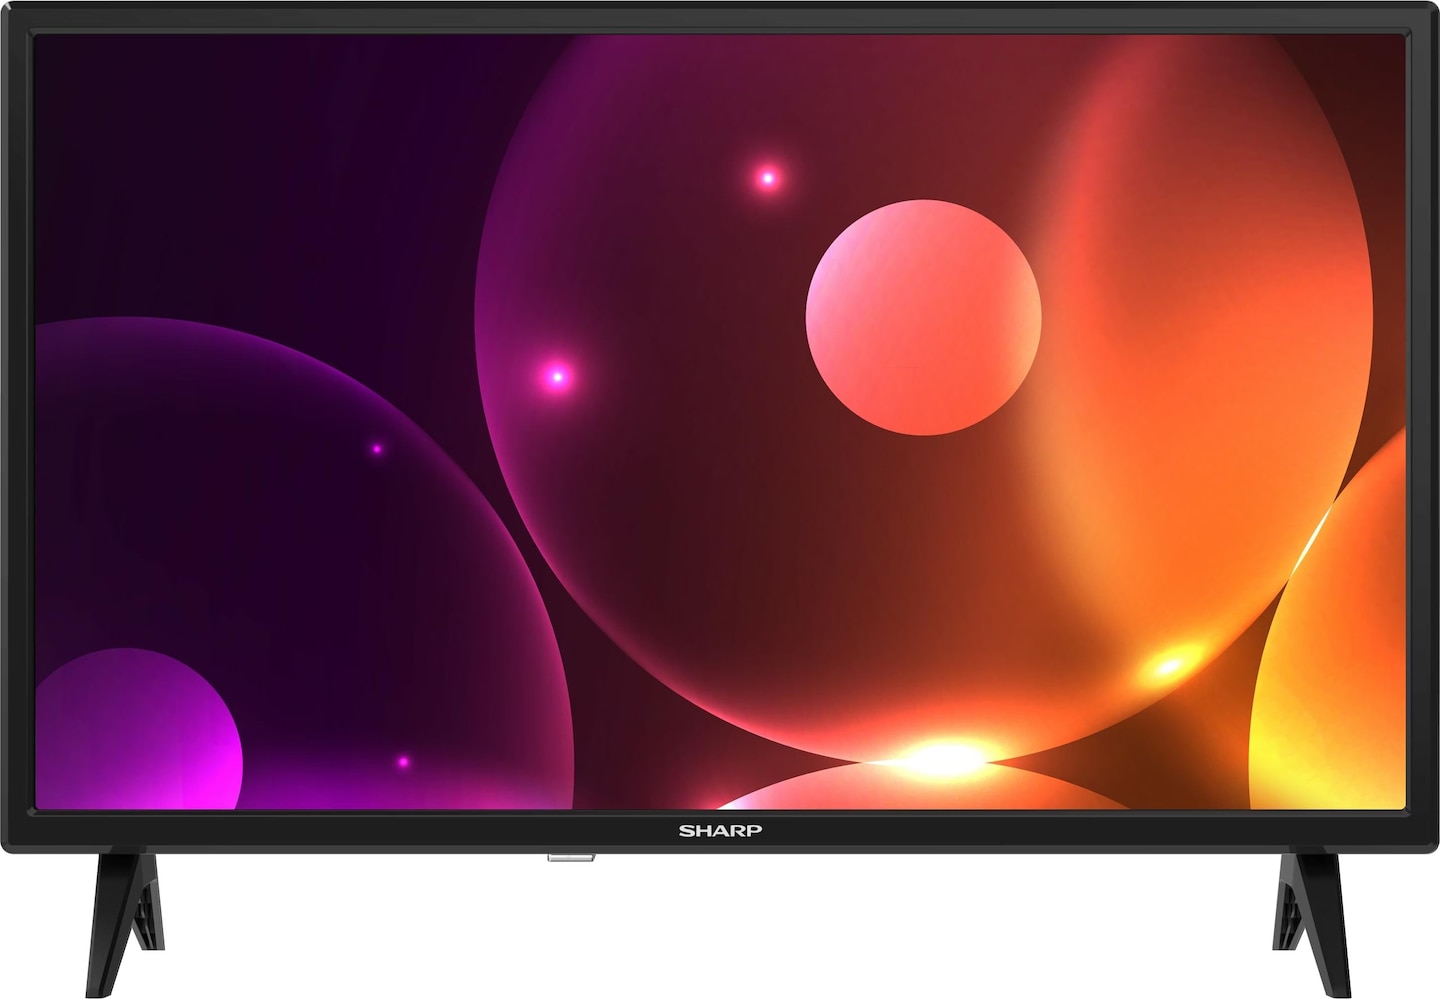Click the solid pink circle inside sphere
The width and height of the screenshot is (1440, 999).
click(923, 318)
